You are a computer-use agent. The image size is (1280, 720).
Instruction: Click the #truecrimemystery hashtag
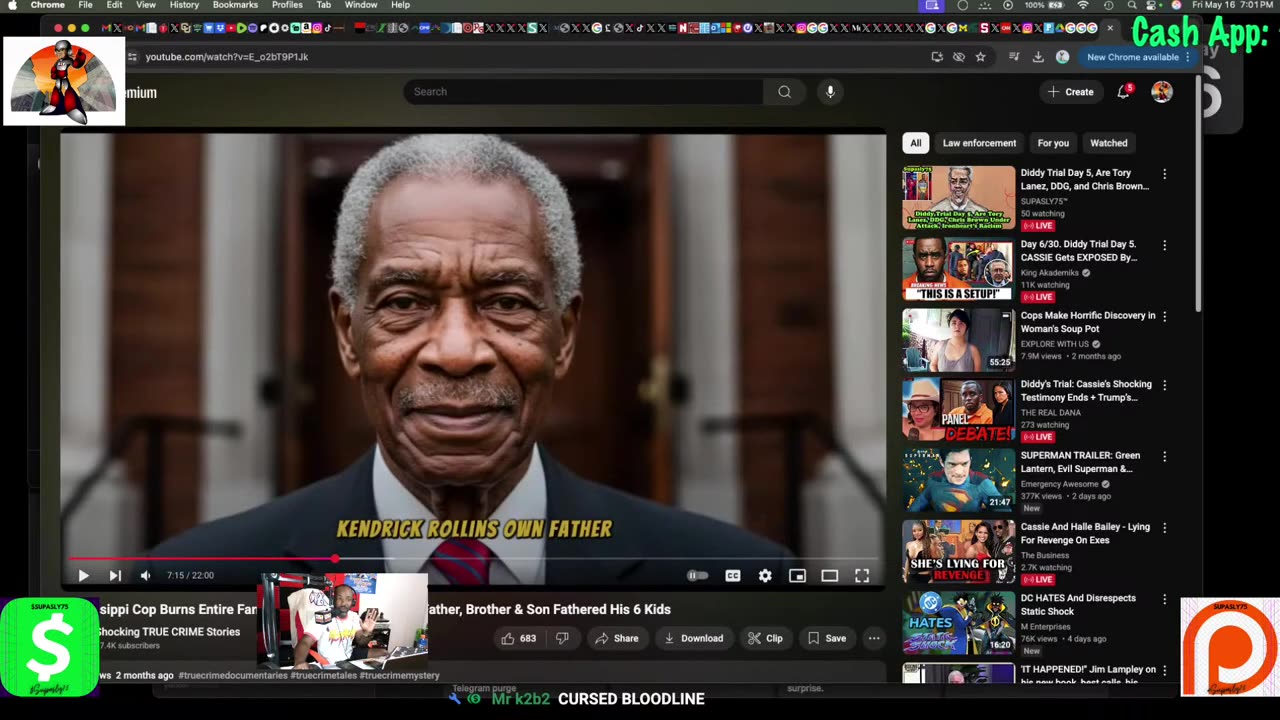399,676
